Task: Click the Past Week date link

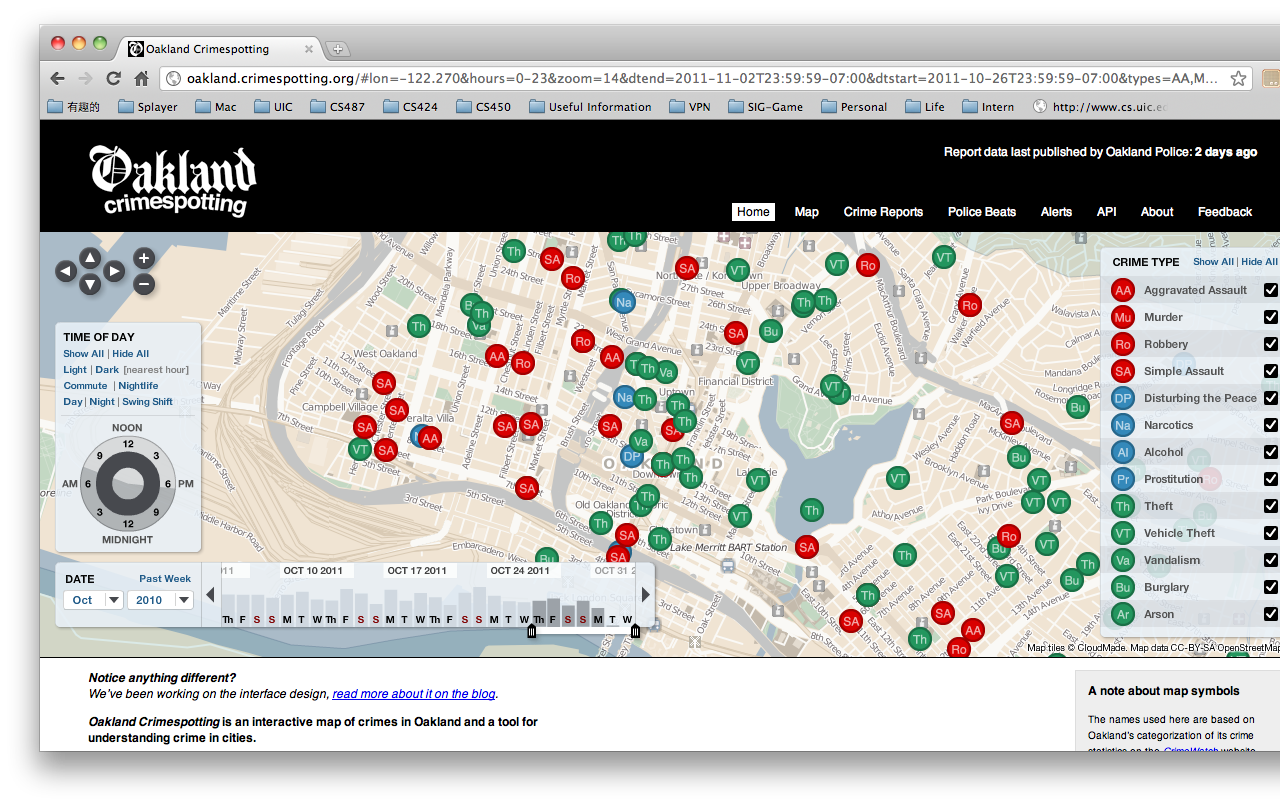Action: 165,579
